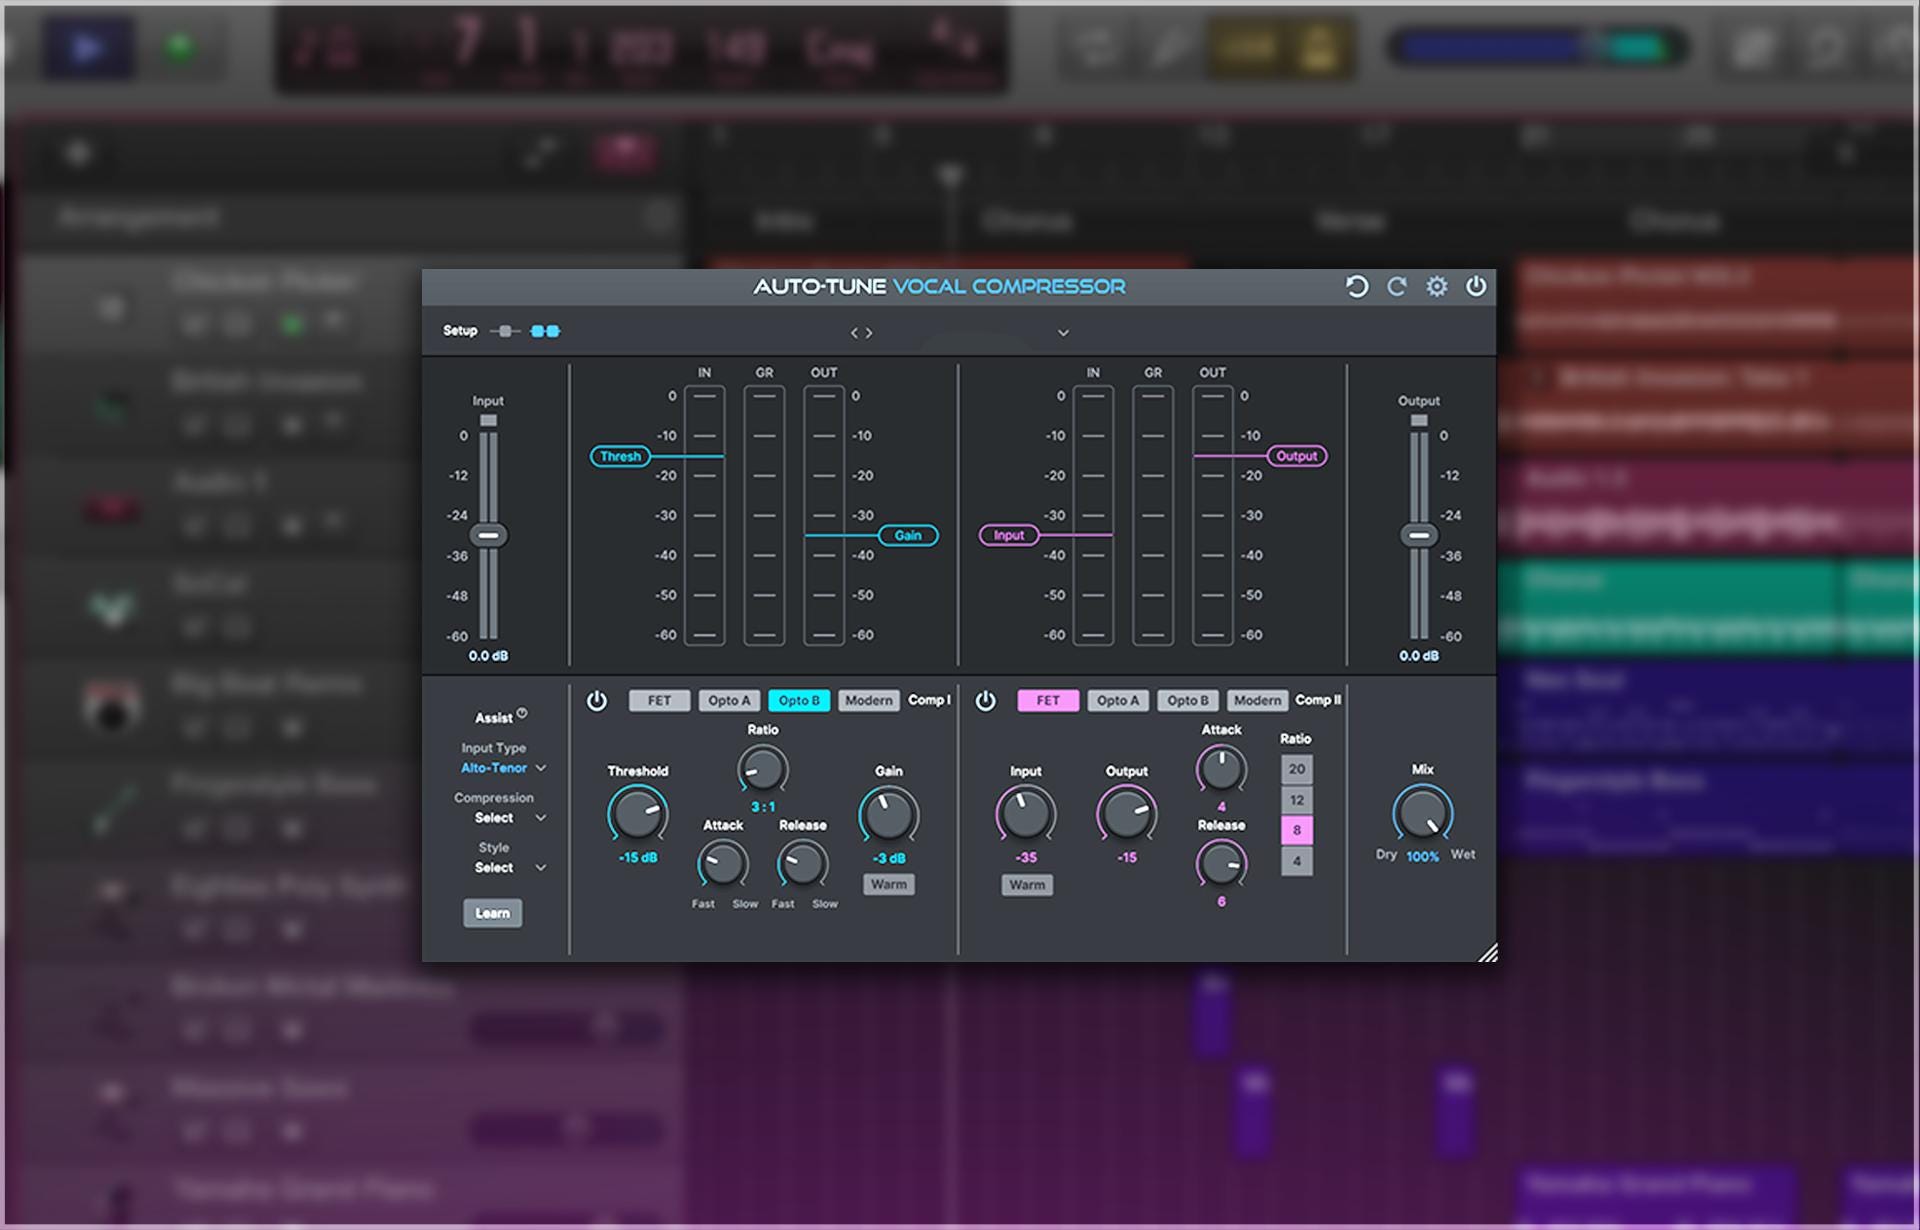Select FET mode for Comp II

click(1048, 701)
